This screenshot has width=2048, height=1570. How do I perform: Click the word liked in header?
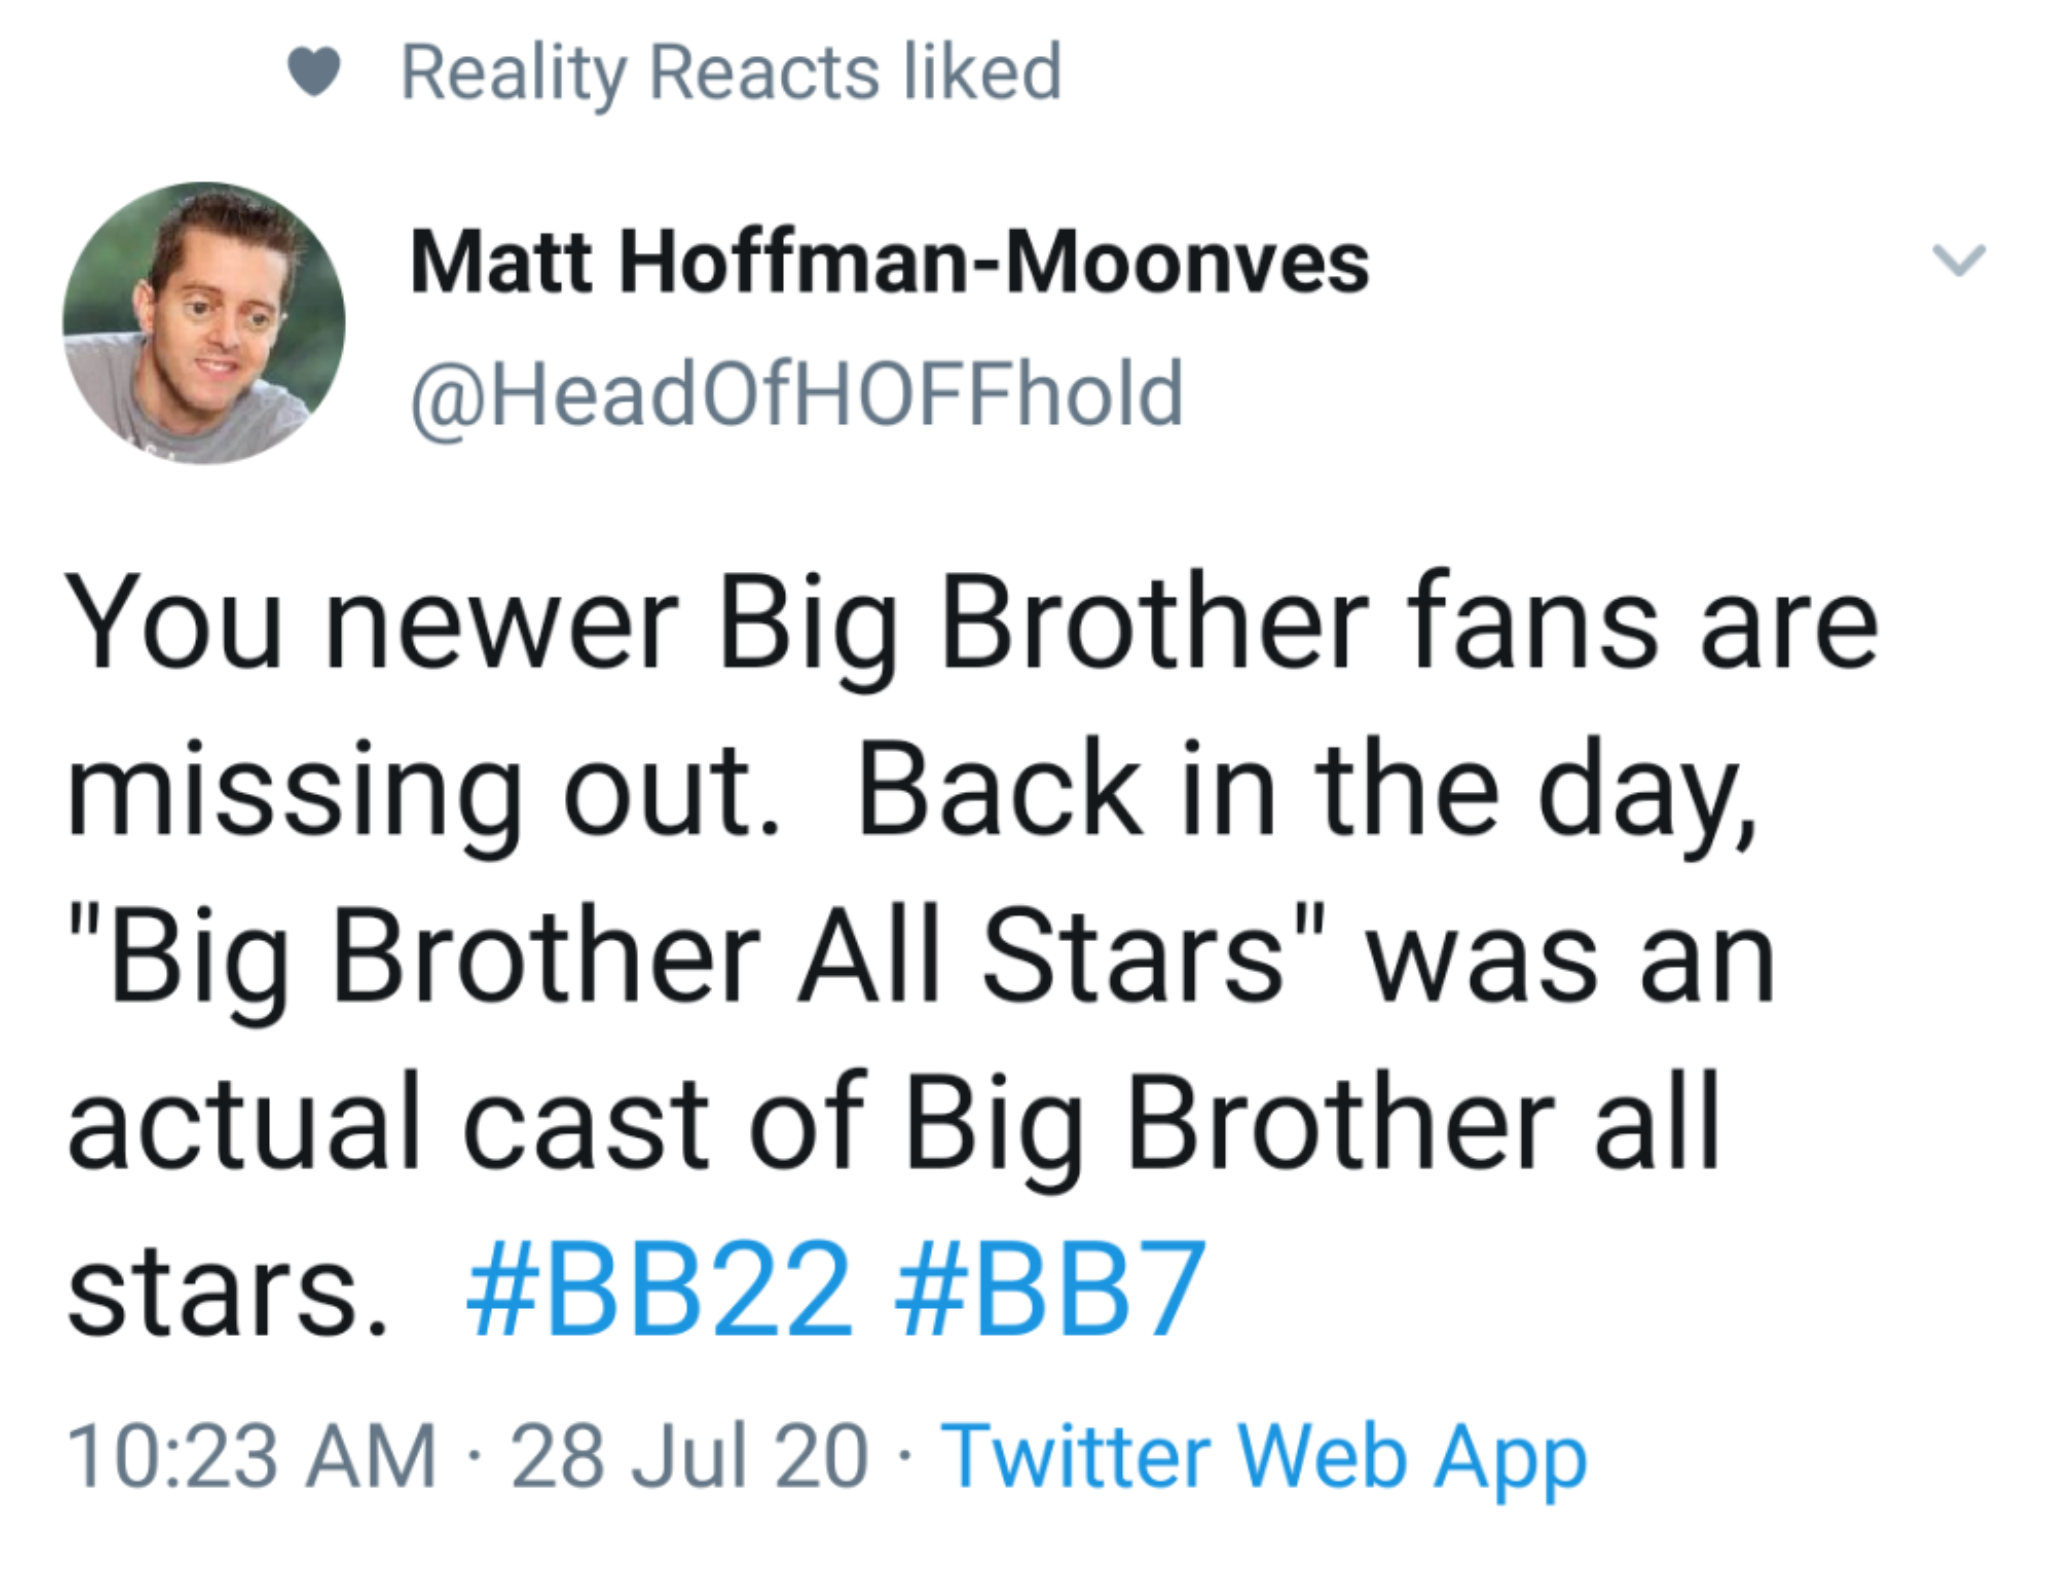click(981, 72)
